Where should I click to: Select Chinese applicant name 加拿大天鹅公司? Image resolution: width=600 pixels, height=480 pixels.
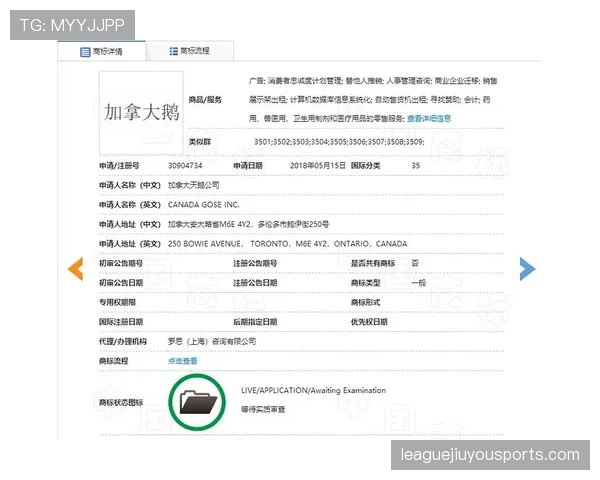coord(194,185)
